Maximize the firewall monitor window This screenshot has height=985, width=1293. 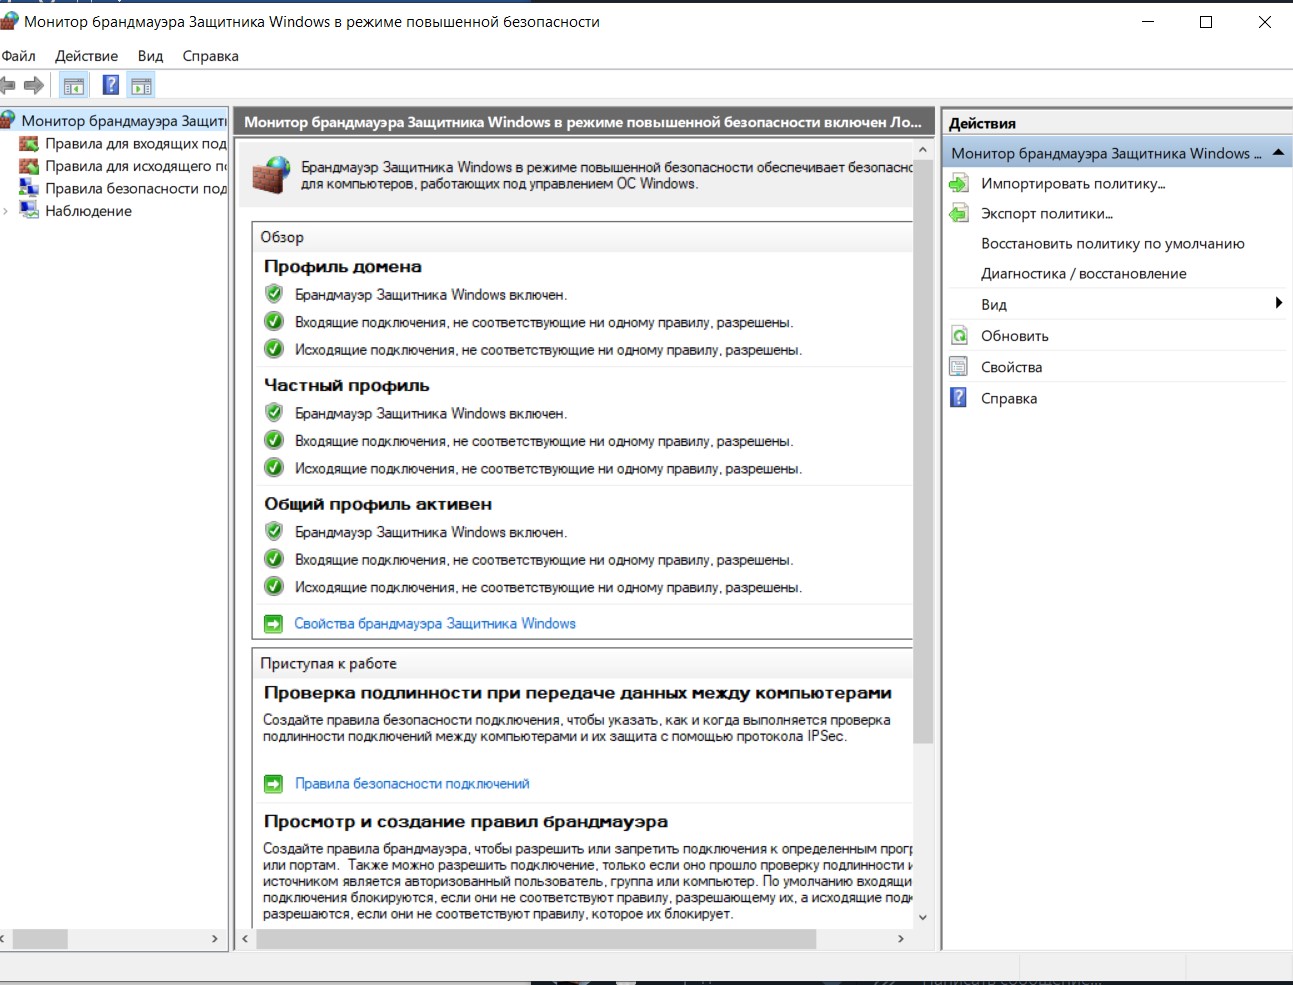pyautogui.click(x=1206, y=22)
